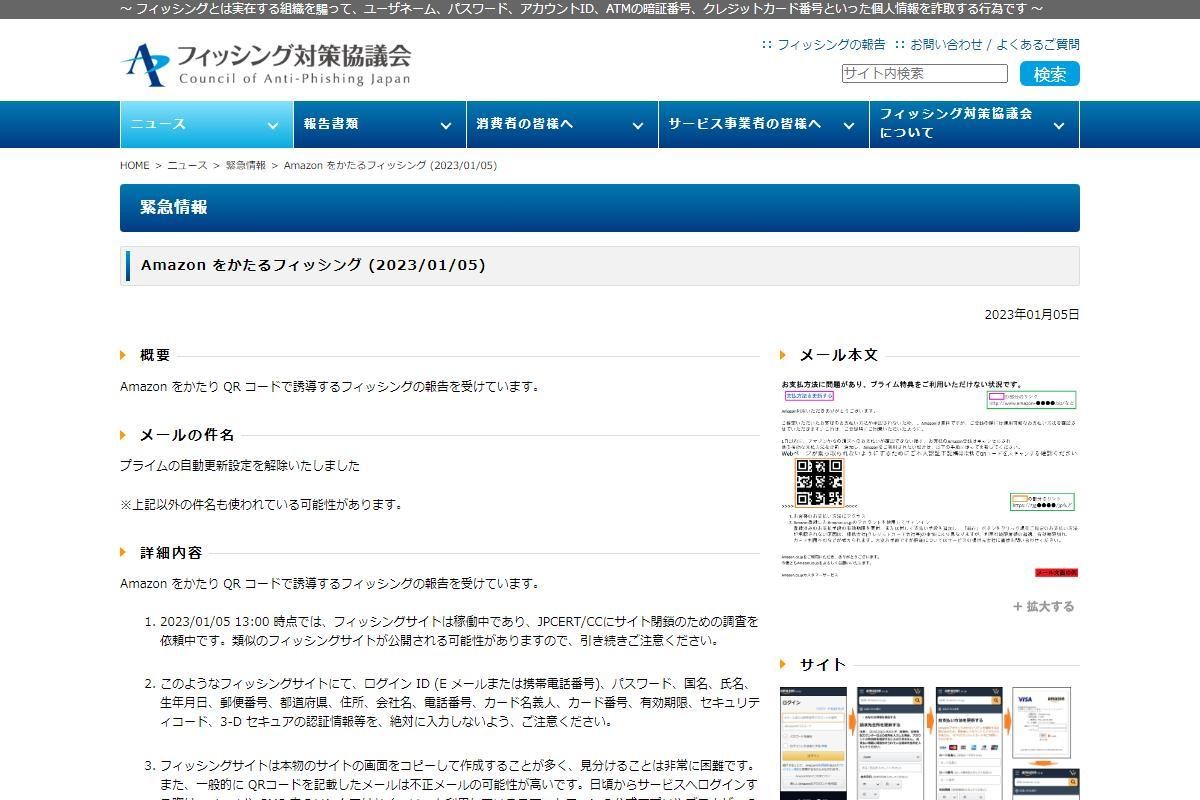Click the subject text プライムの自動更新設定を解除いたしました

[x=240, y=466]
